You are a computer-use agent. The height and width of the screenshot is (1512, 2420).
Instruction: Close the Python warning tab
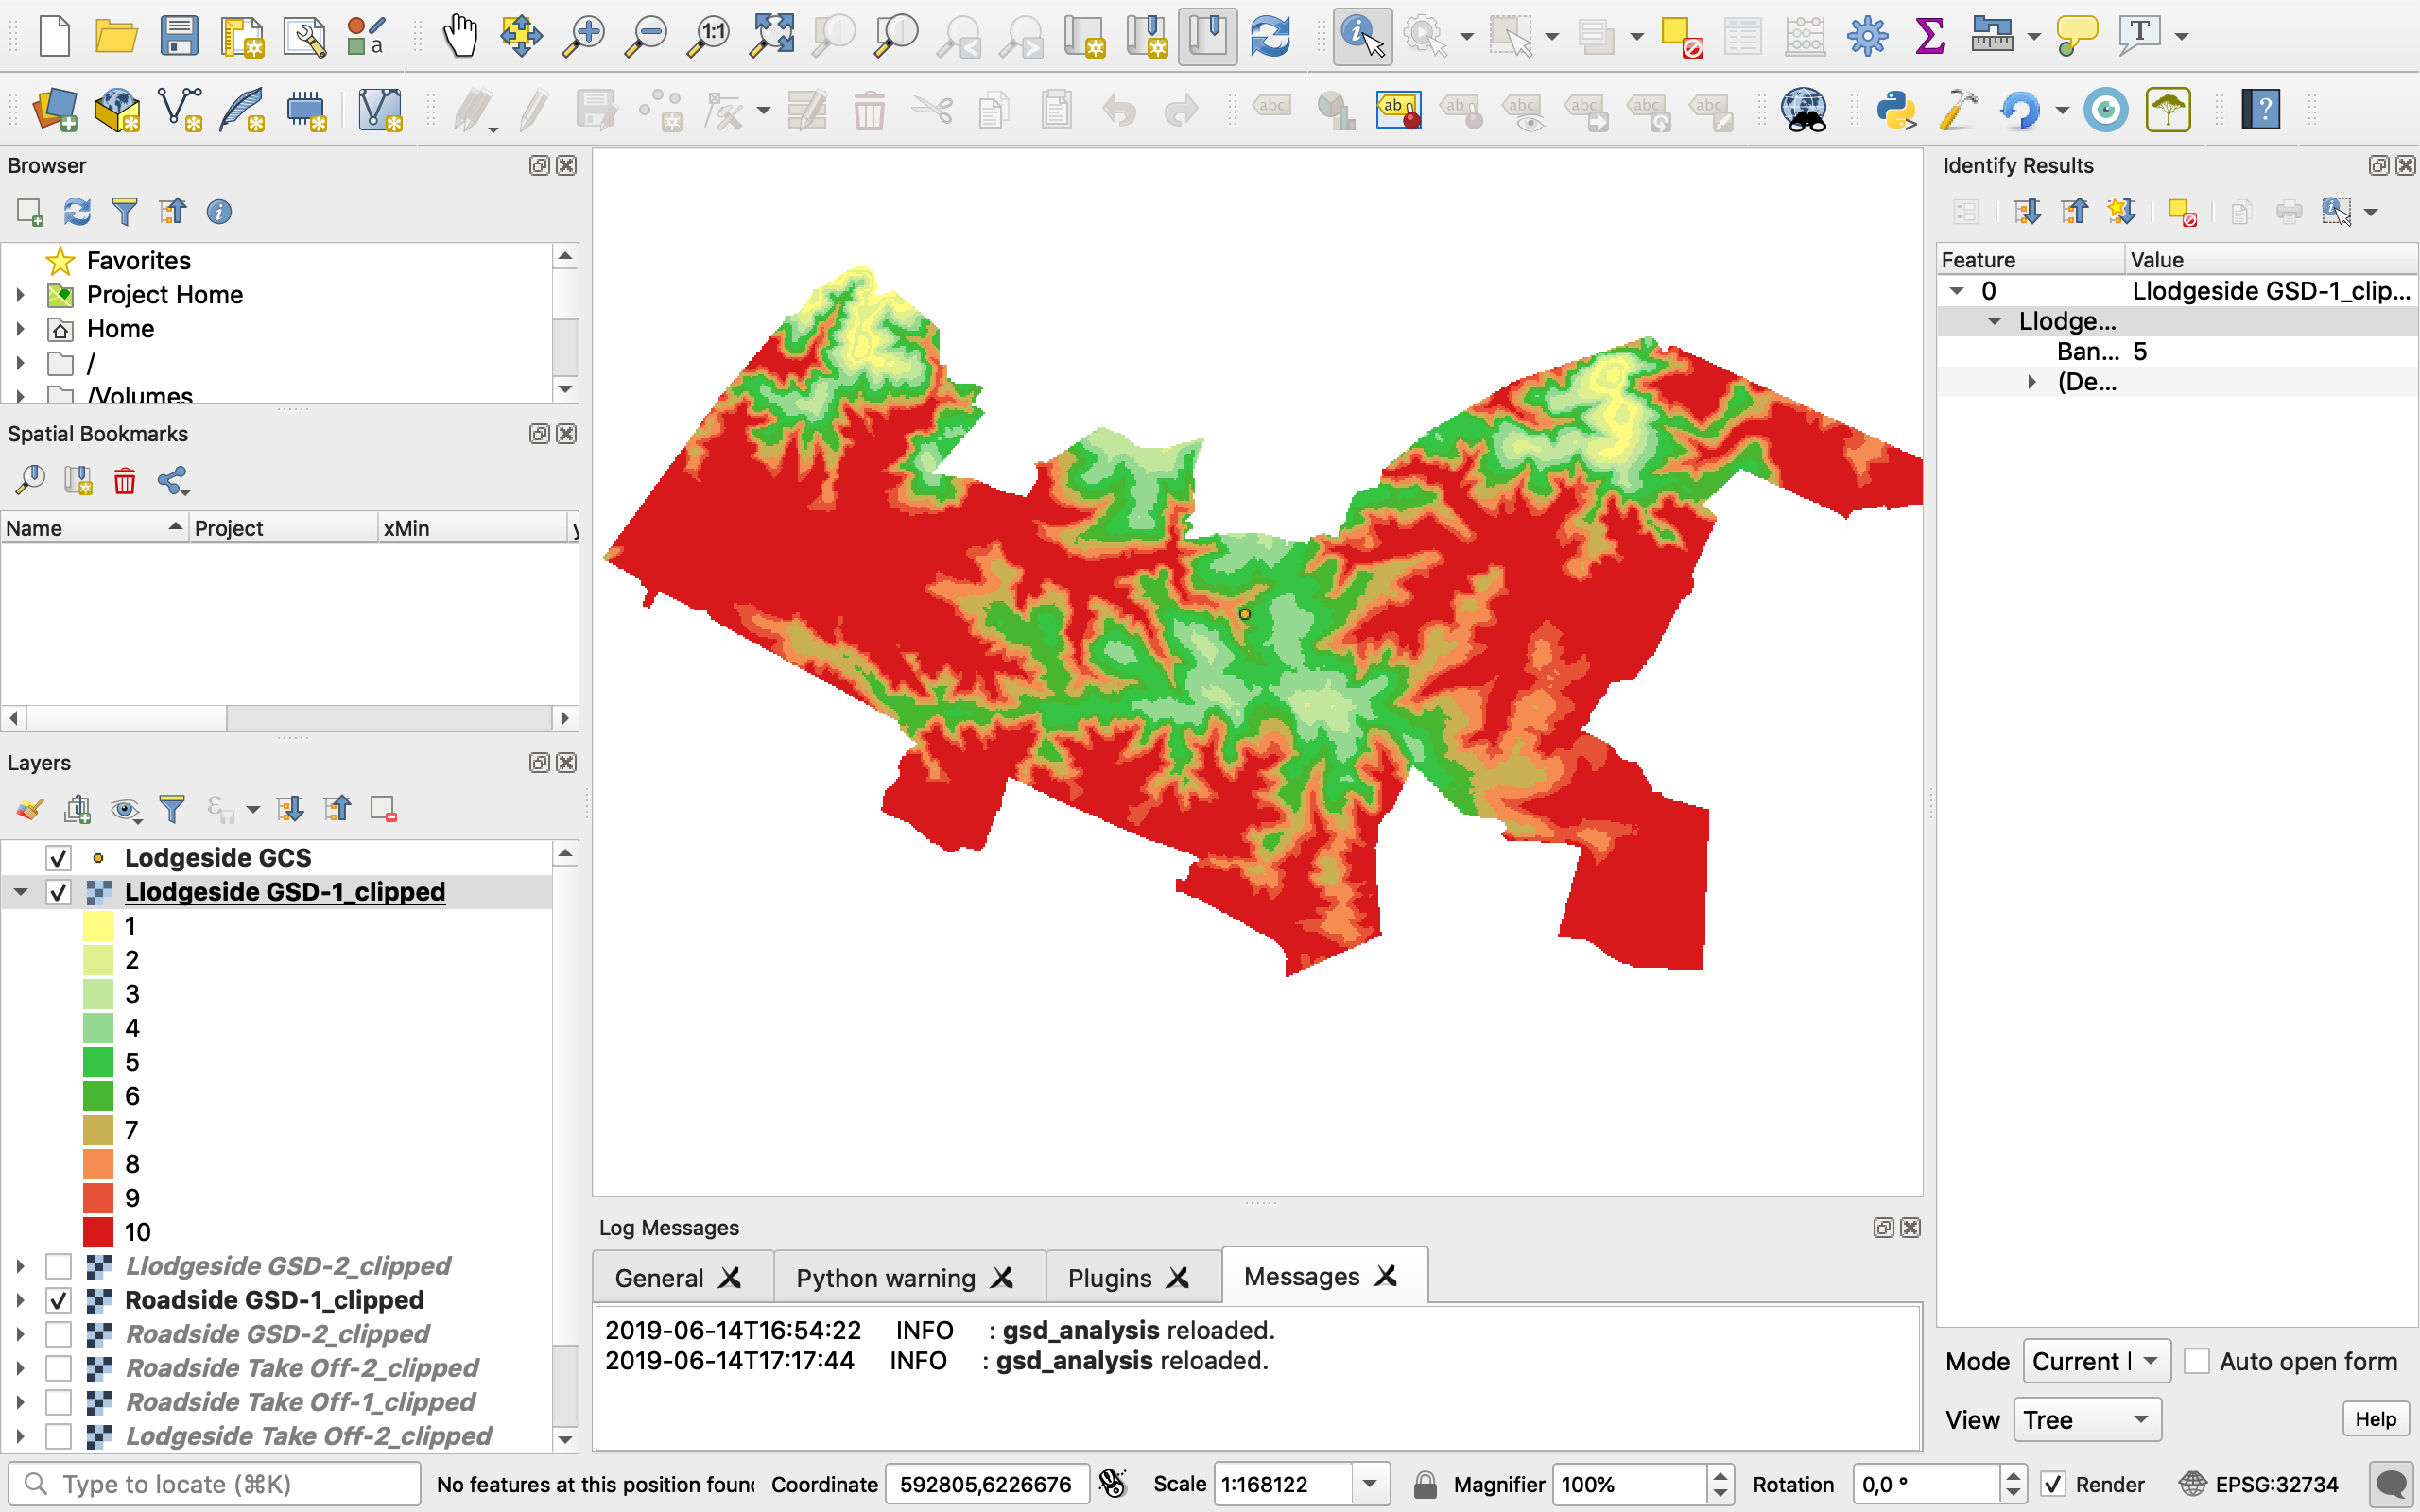point(1002,1278)
